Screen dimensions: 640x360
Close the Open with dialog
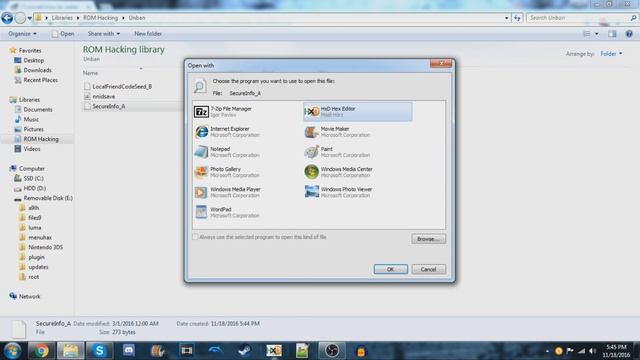(441, 63)
